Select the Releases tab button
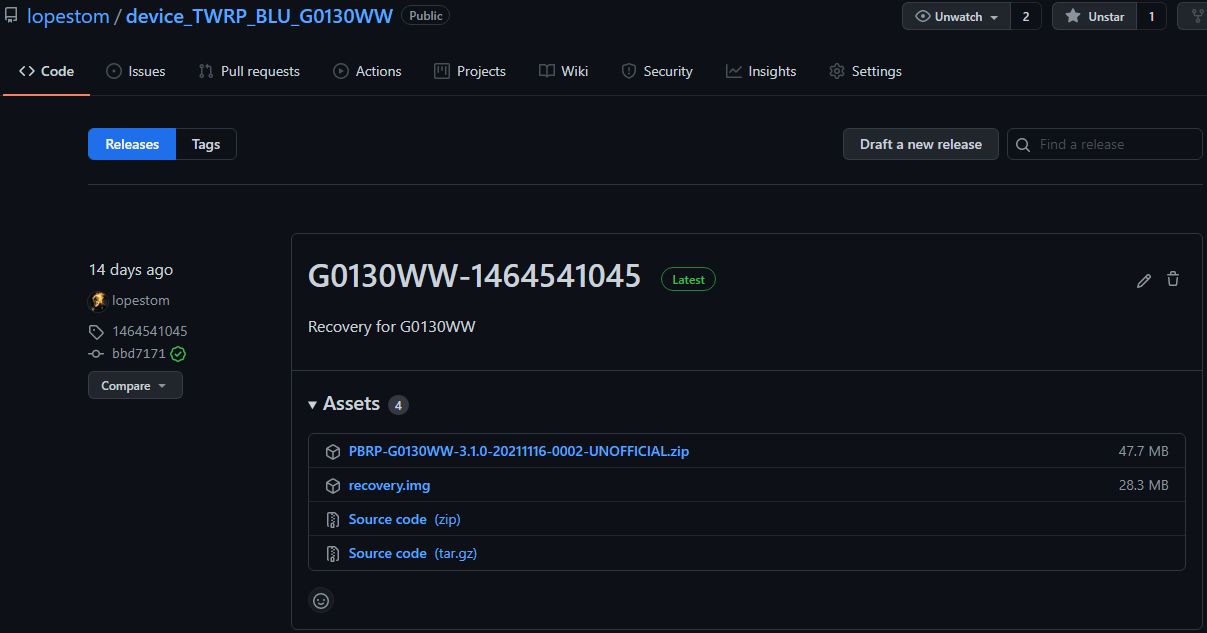The height and width of the screenshot is (633, 1207). (132, 144)
